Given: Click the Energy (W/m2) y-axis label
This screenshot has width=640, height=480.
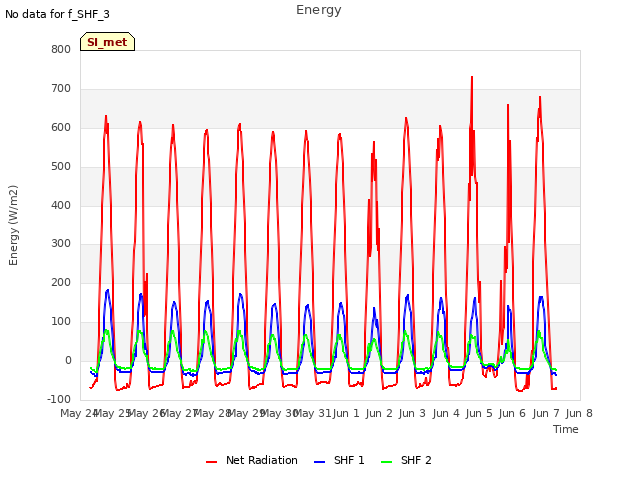Looking at the screenshot, I should pyautogui.click(x=13, y=225).
